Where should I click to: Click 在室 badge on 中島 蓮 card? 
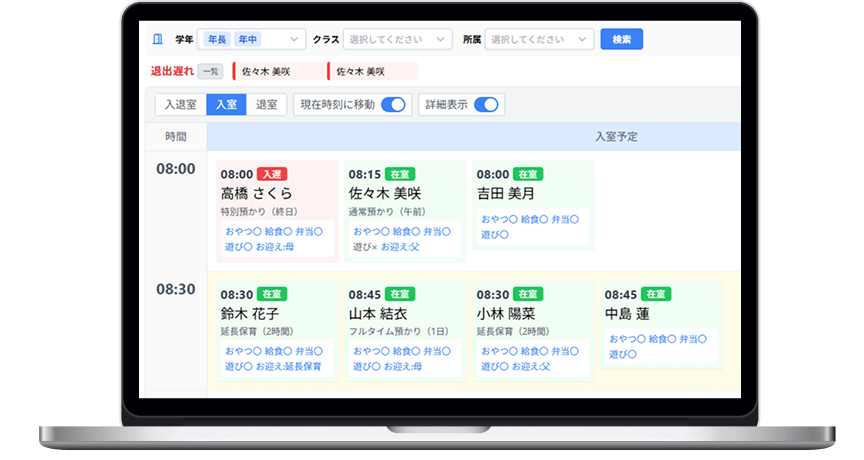click(656, 294)
